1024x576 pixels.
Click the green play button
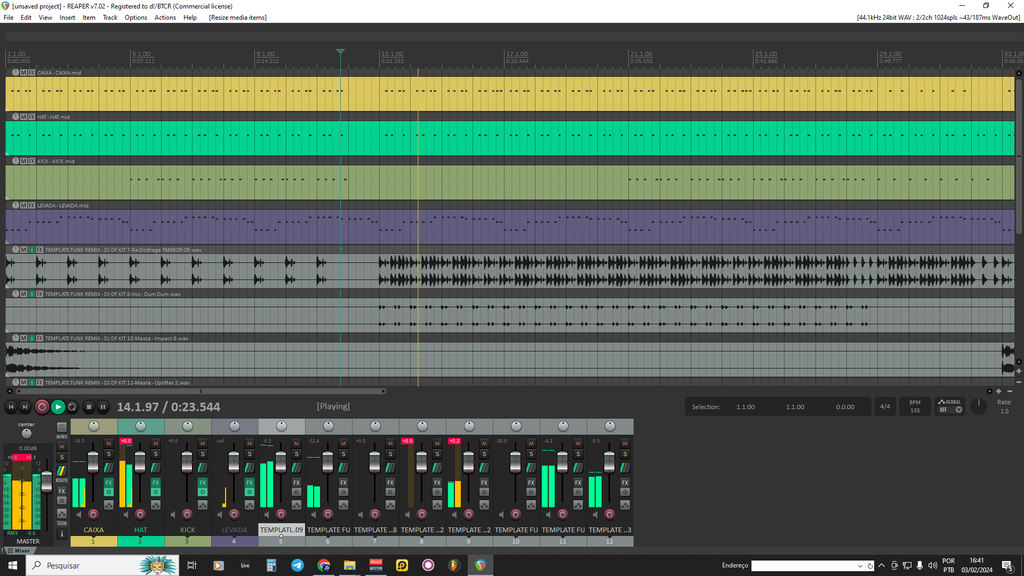(57, 407)
